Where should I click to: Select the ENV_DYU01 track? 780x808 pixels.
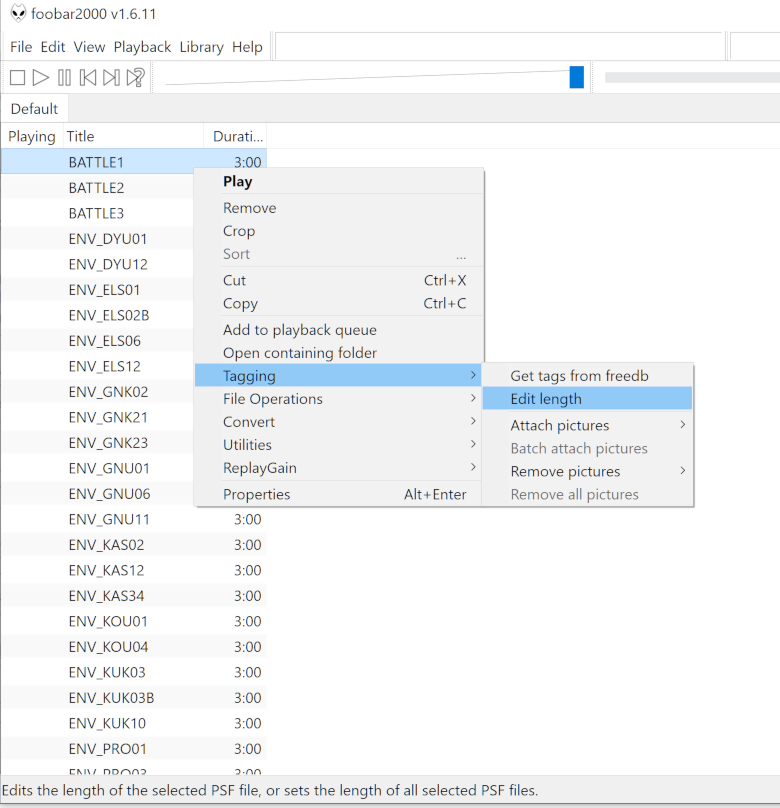[x=98, y=239]
